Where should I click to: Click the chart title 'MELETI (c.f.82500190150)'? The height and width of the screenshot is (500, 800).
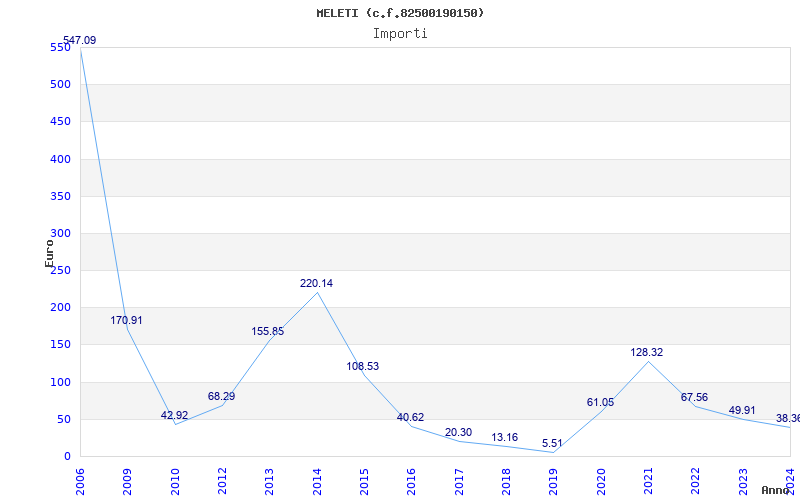(x=400, y=13)
